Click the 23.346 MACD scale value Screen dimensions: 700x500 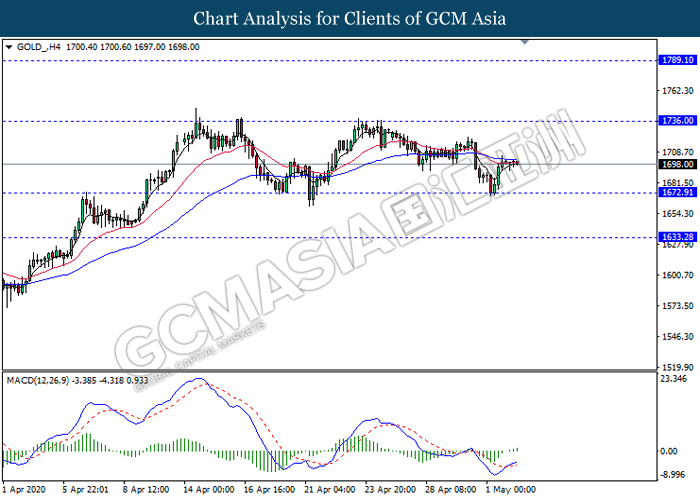pos(673,379)
